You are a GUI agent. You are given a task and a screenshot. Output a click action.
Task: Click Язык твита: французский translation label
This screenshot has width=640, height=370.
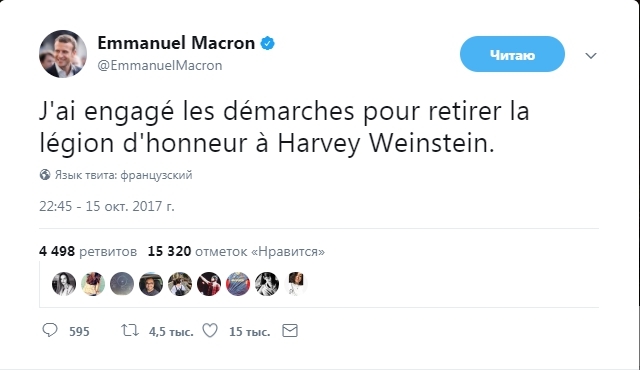[x=123, y=175]
